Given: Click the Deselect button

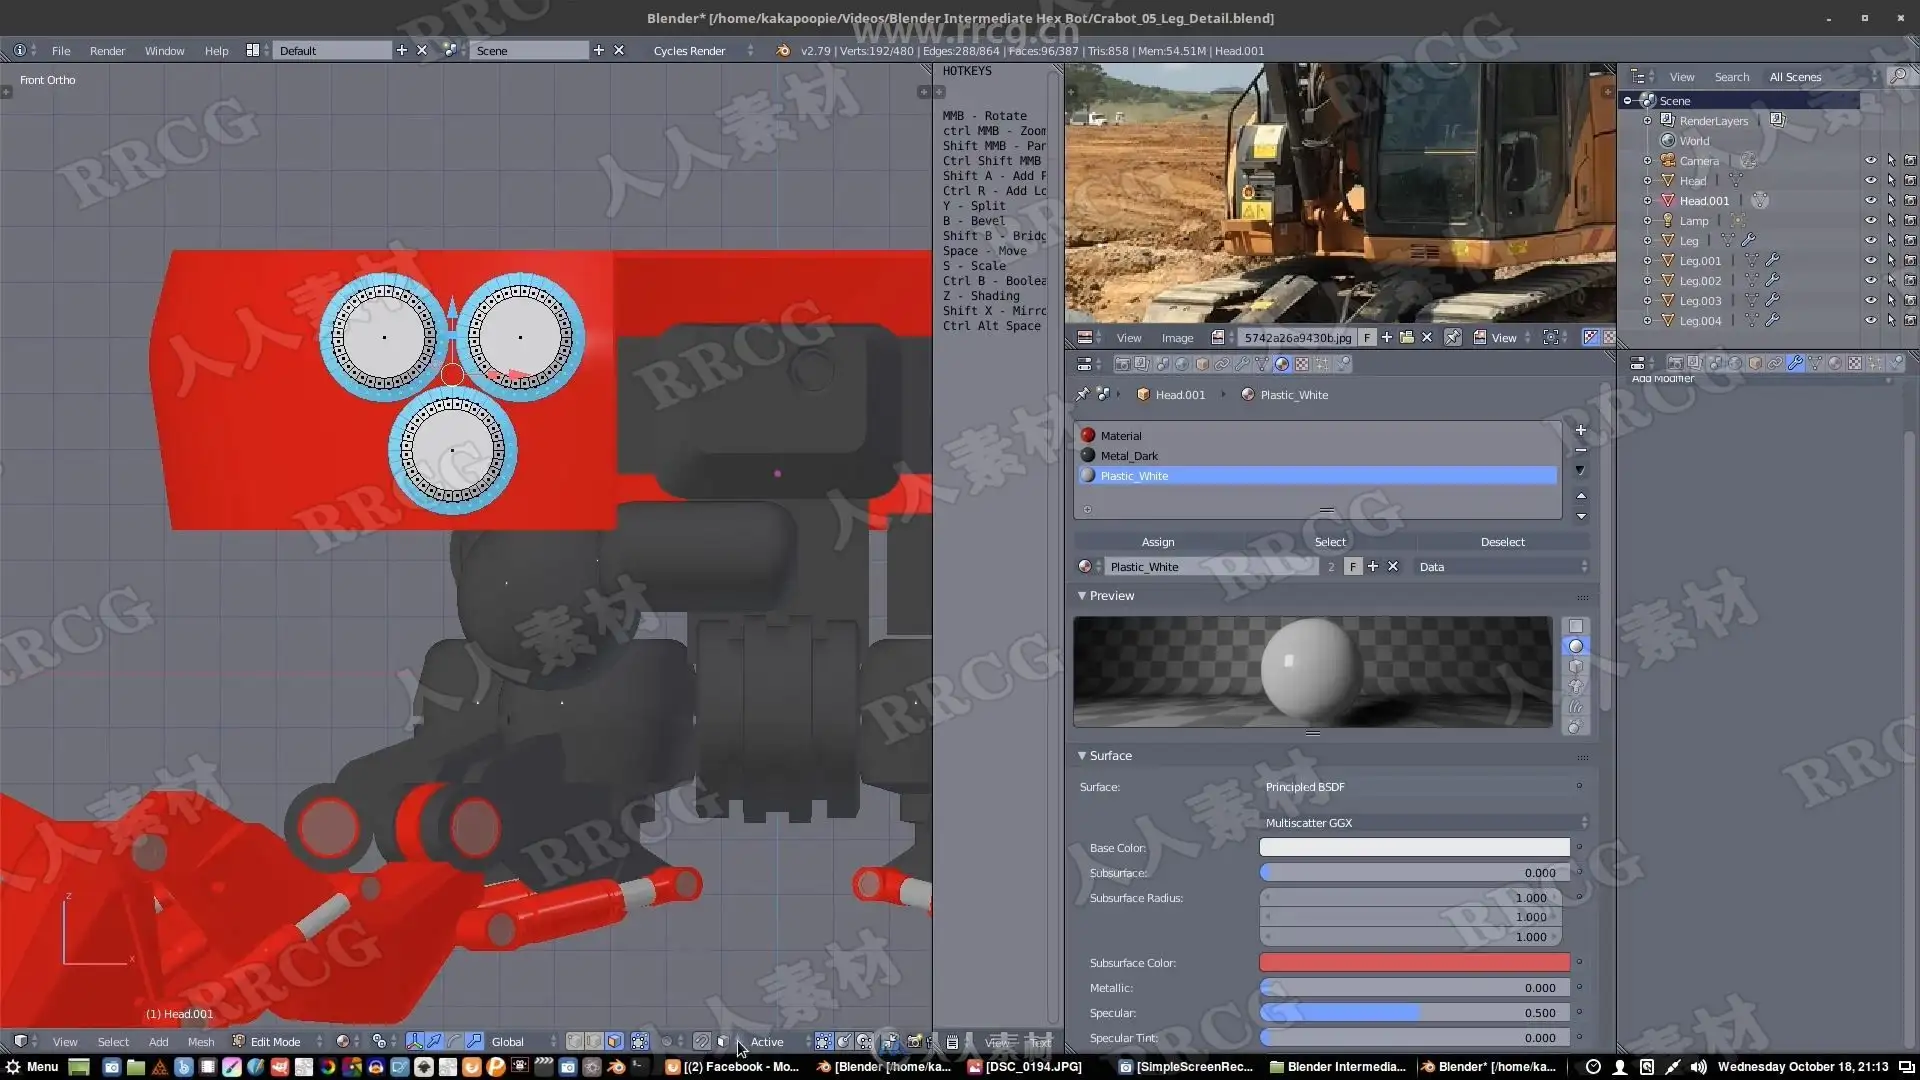Looking at the screenshot, I should point(1502,542).
